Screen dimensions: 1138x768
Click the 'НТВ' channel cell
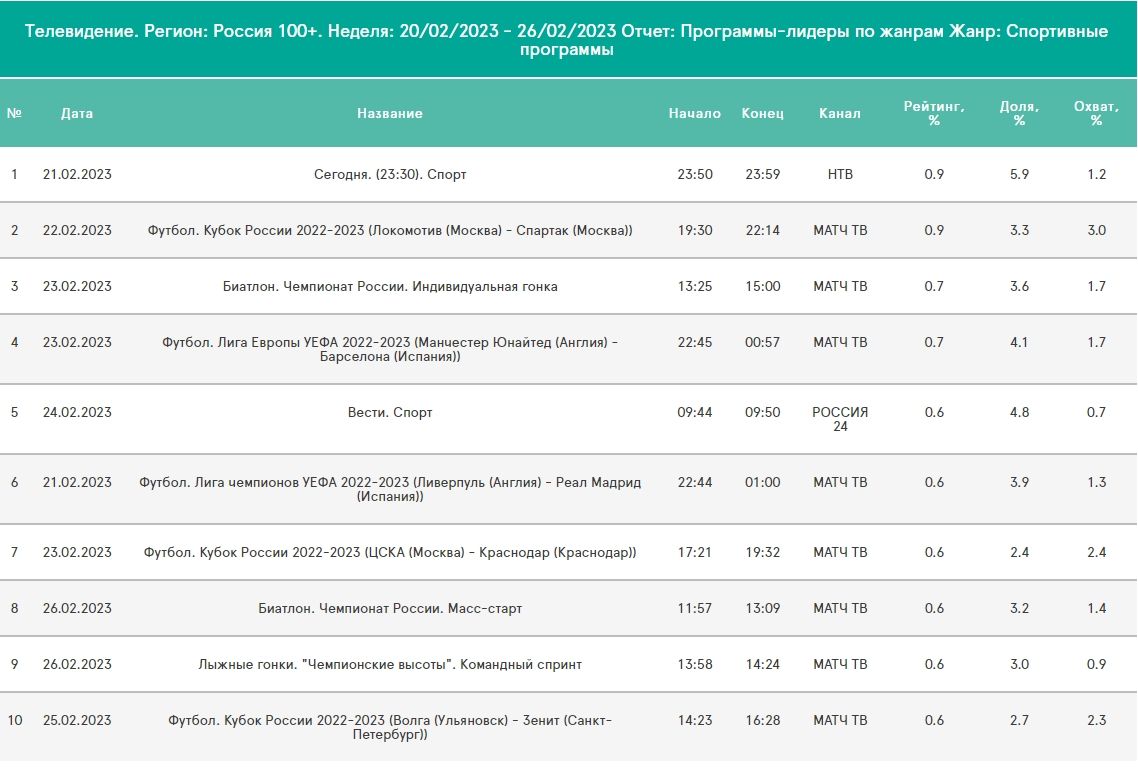coord(840,174)
